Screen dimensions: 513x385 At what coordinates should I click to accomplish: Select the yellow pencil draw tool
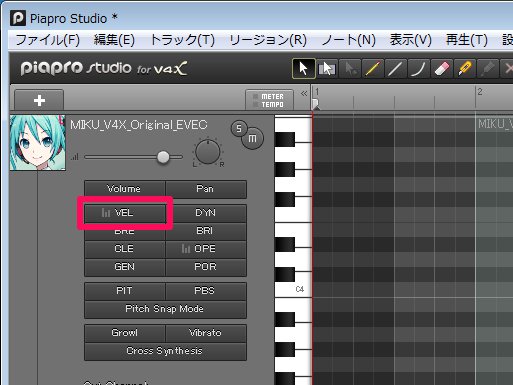pyautogui.click(x=372, y=69)
